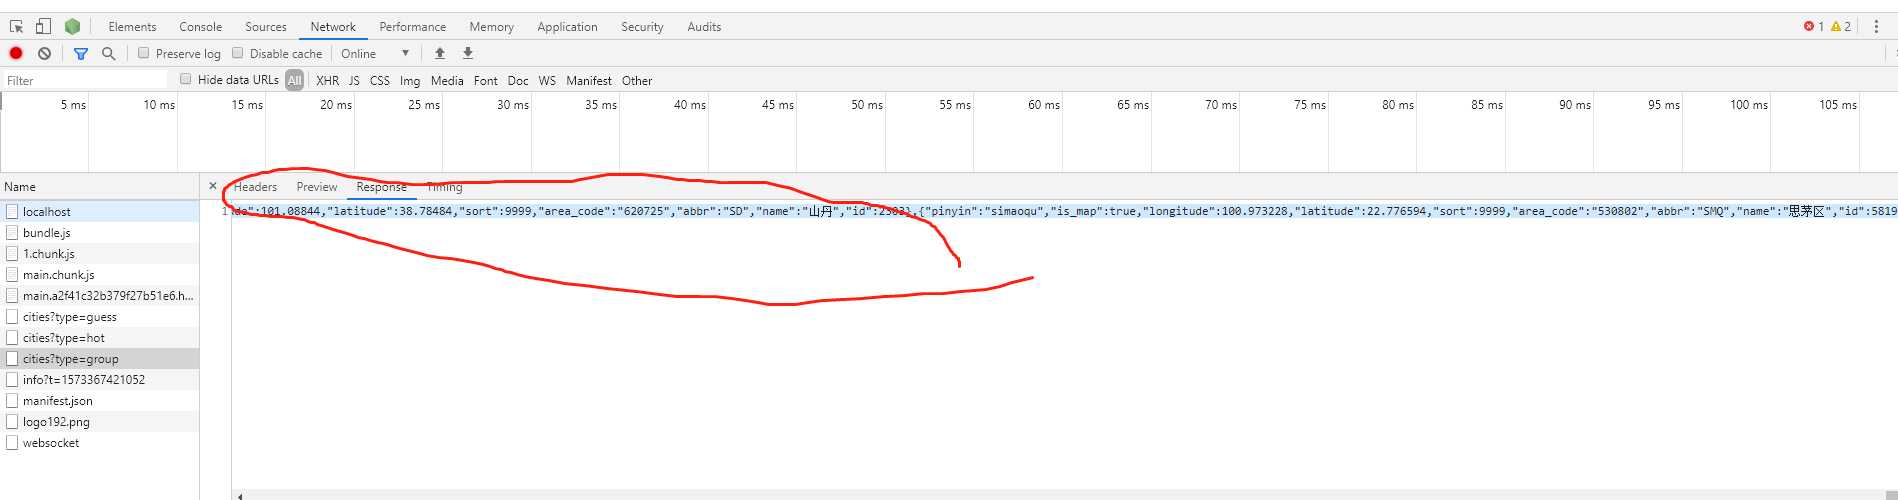Show the request Headers tab
This screenshot has width=1898, height=500.
click(x=255, y=187)
